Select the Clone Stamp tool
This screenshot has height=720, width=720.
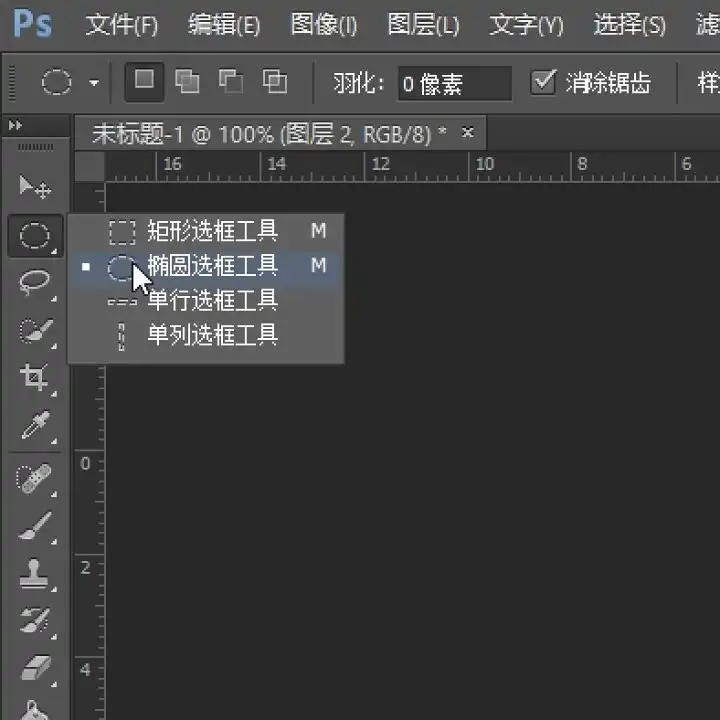pos(34,574)
